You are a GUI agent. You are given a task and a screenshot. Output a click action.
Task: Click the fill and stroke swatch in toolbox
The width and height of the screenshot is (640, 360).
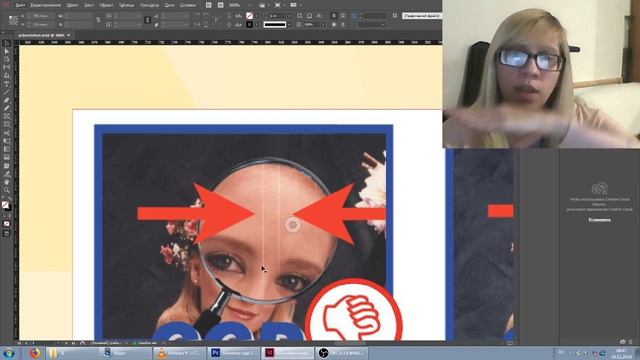(x=6, y=205)
